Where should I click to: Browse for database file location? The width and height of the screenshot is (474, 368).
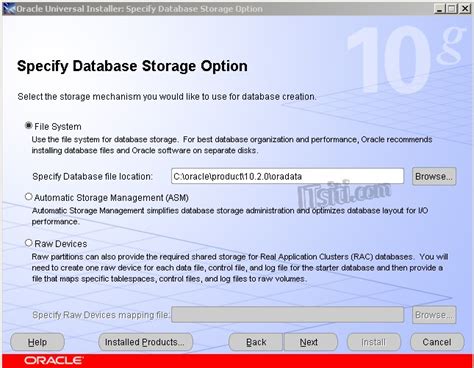pos(434,176)
